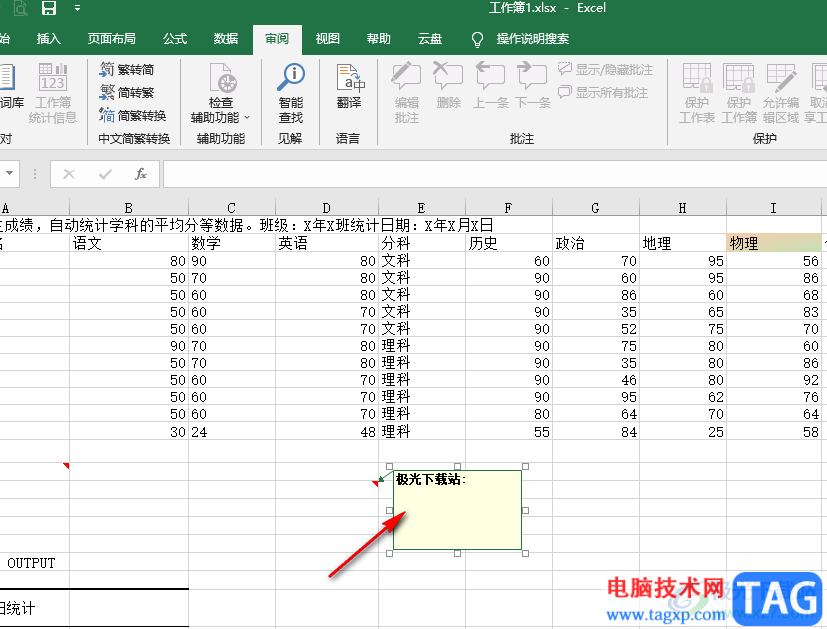The width and height of the screenshot is (827, 629).
Task: Select the highlighted 物理 header cell
Action: pos(773,243)
